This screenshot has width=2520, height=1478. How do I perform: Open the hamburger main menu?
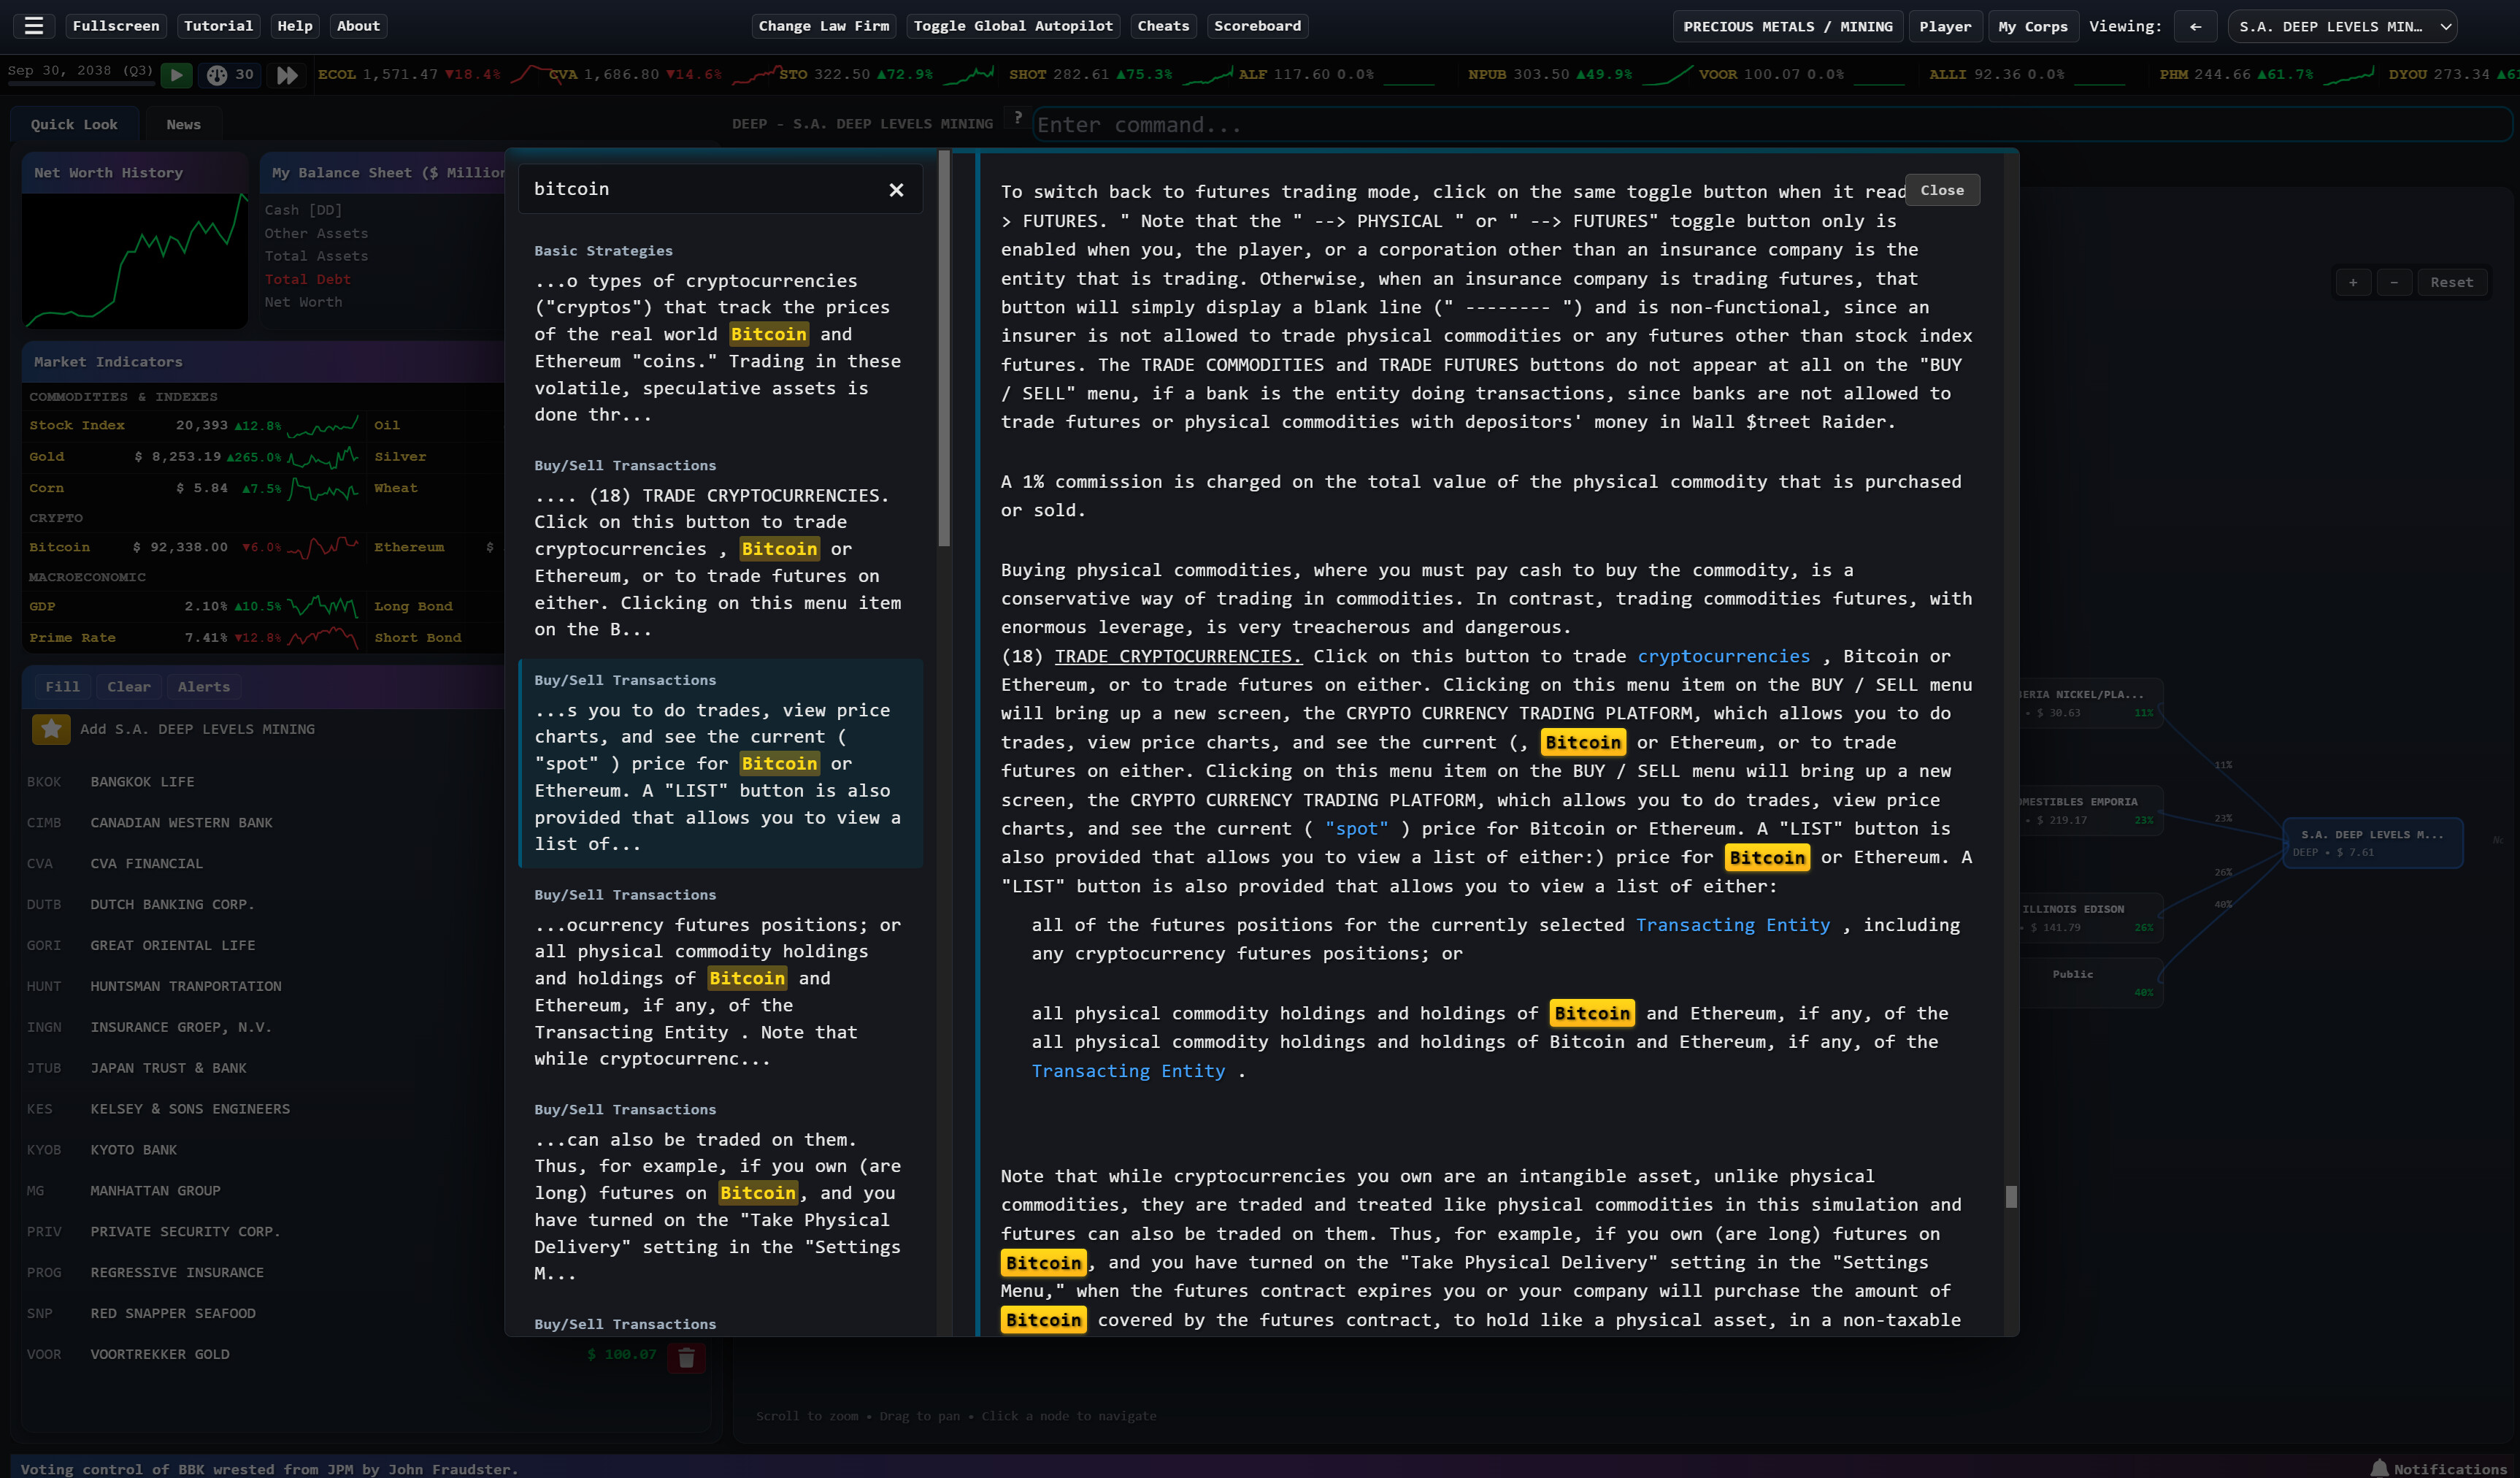[x=34, y=26]
